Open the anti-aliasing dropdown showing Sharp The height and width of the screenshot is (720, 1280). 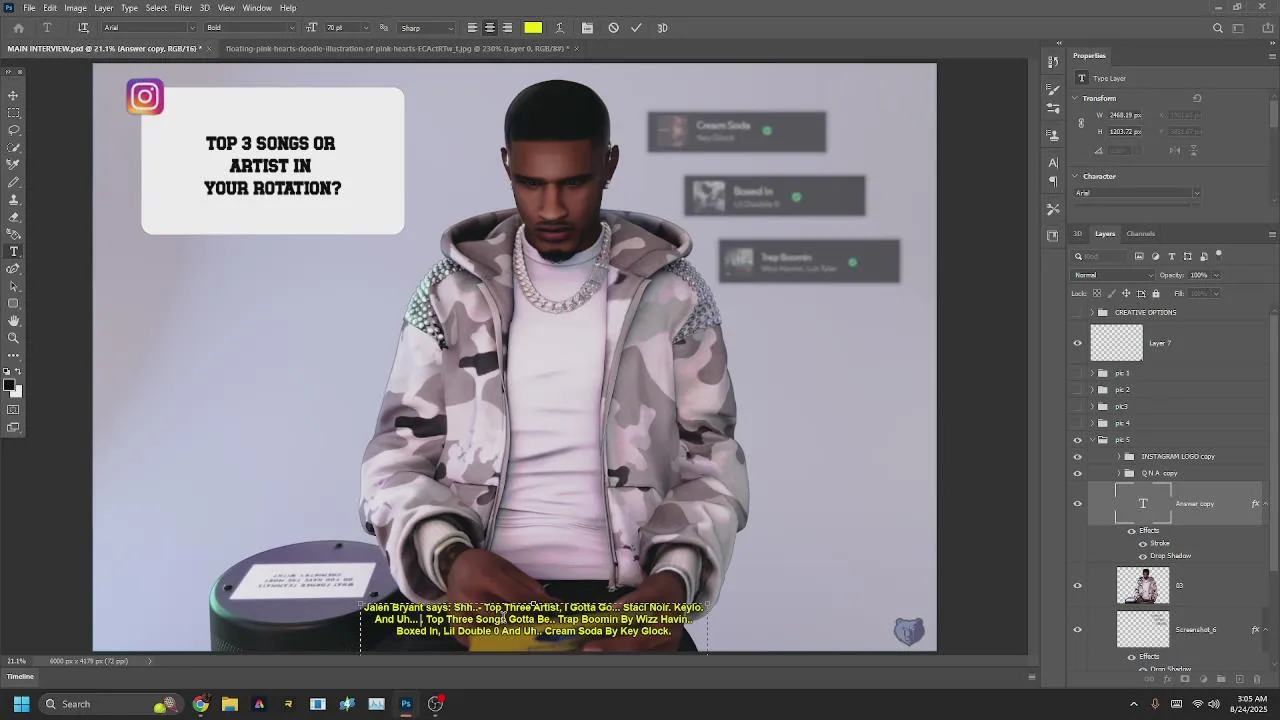pyautogui.click(x=427, y=28)
